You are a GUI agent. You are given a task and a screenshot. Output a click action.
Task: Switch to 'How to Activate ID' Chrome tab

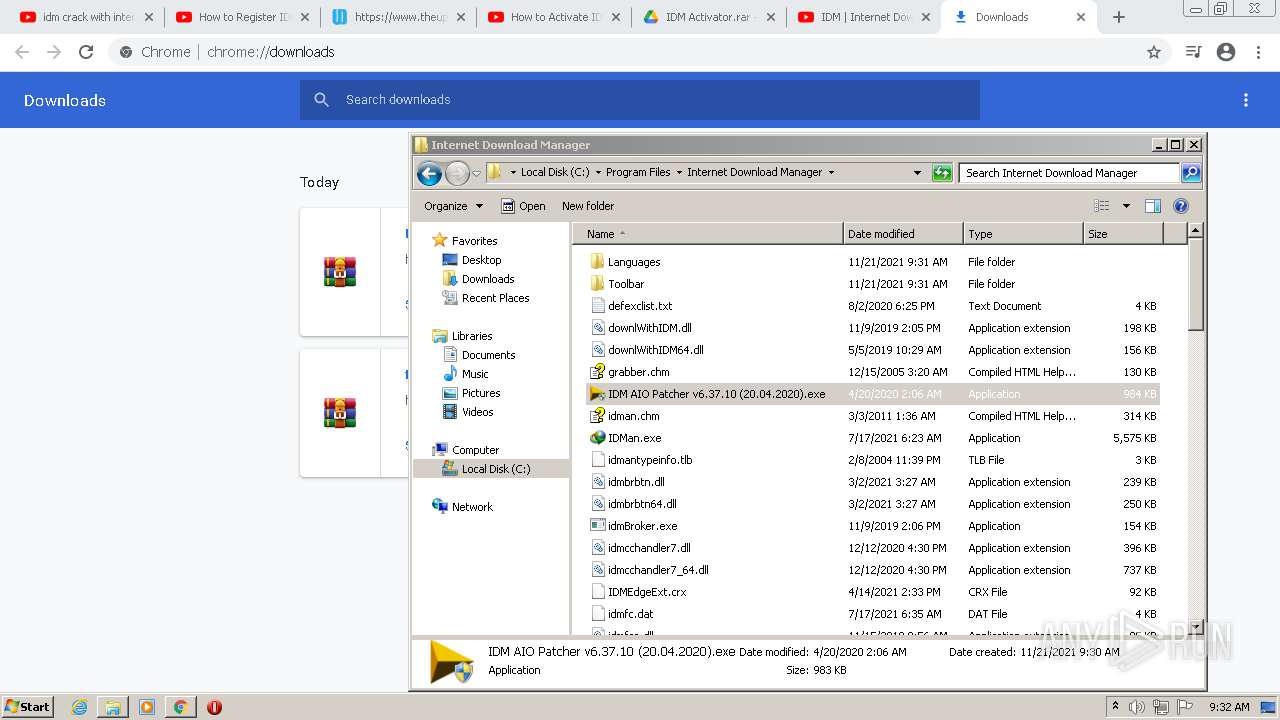(x=554, y=17)
